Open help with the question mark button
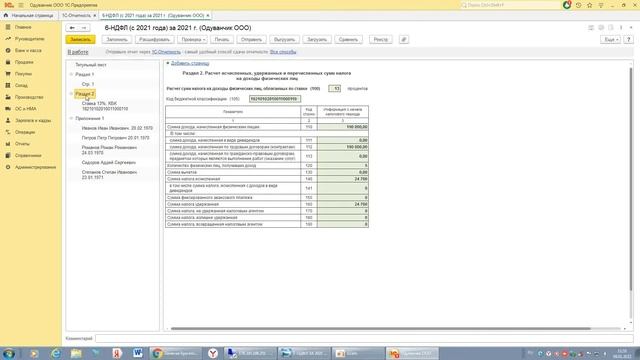Image resolution: width=640 pixels, height=360 pixels. coord(629,40)
